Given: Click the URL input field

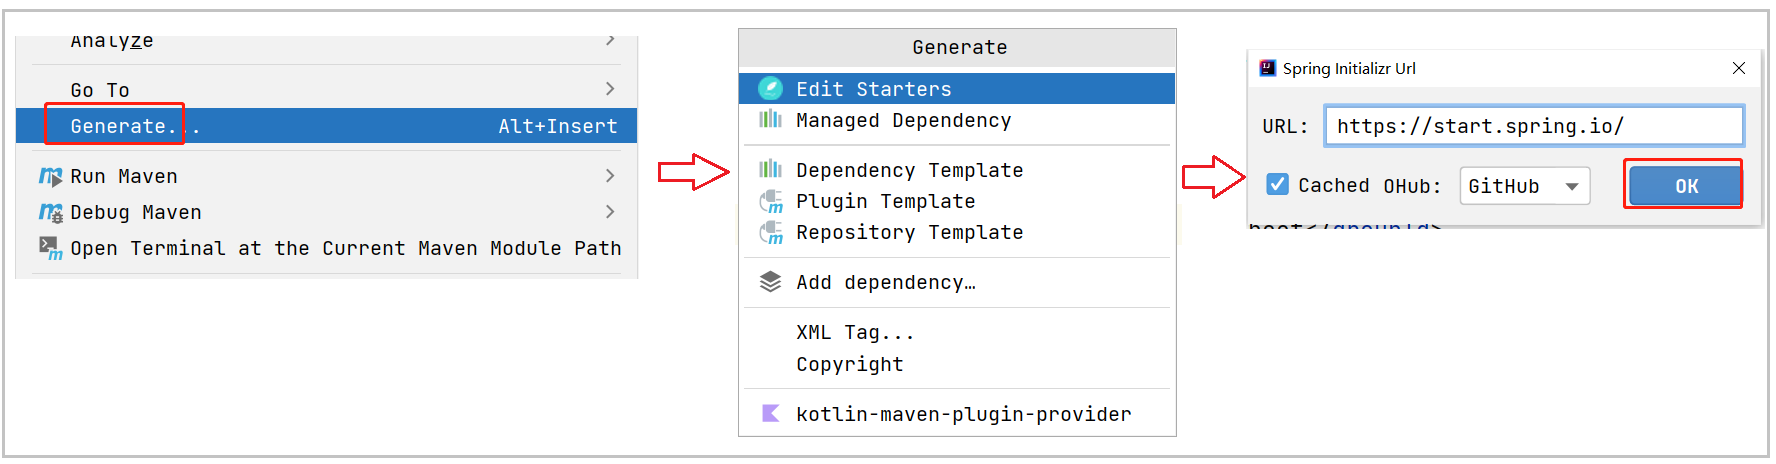Looking at the screenshot, I should point(1534,126).
